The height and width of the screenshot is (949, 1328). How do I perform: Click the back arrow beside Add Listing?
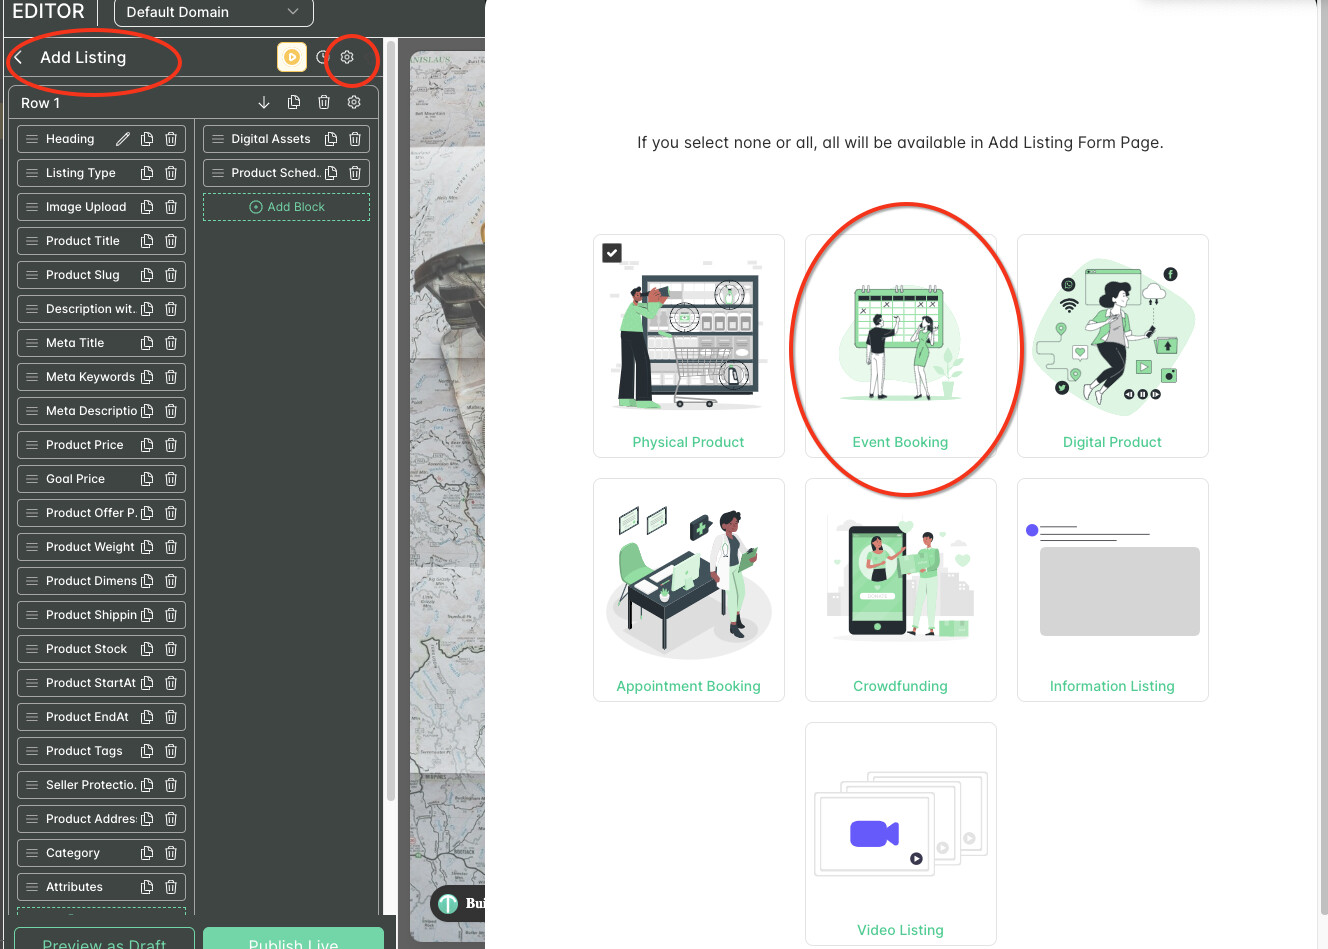[x=19, y=58]
